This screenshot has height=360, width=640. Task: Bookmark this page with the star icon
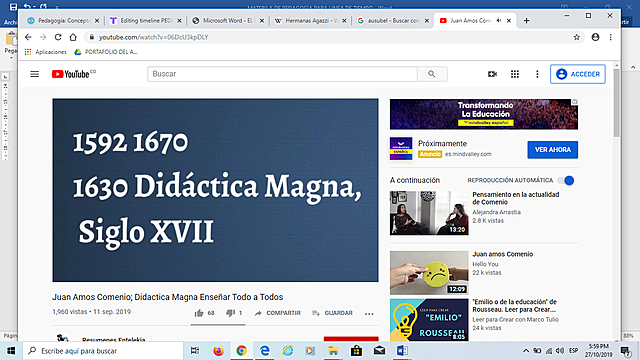576,37
